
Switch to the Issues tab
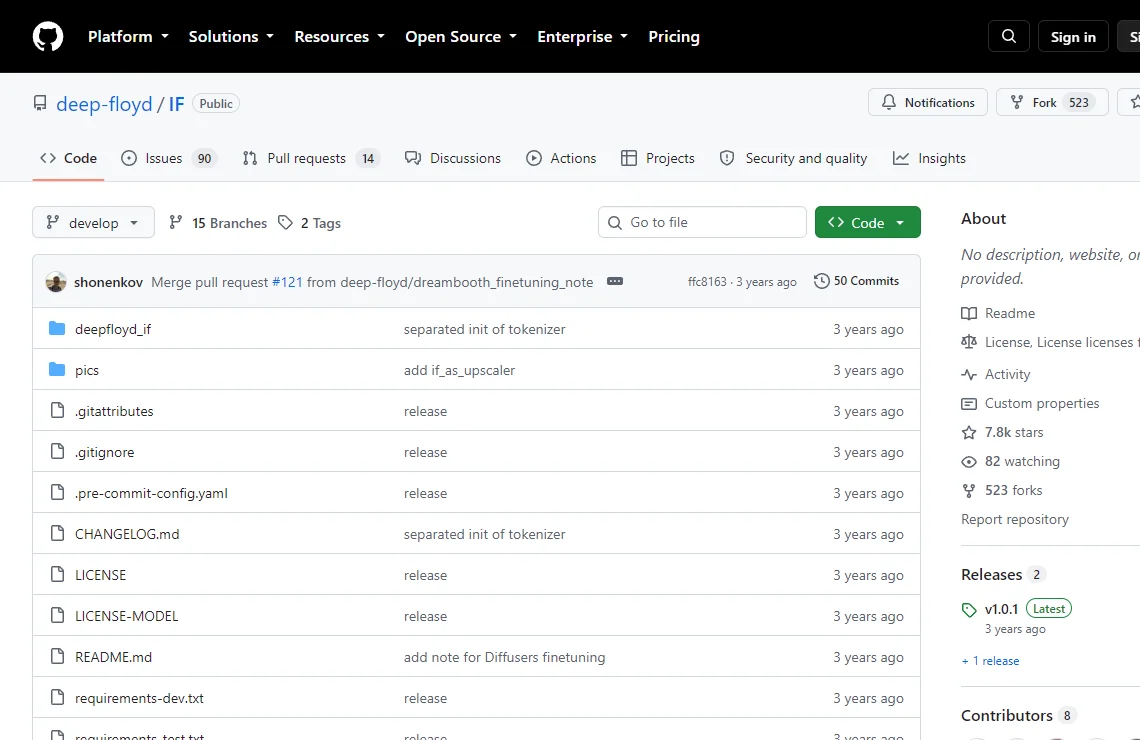169,158
